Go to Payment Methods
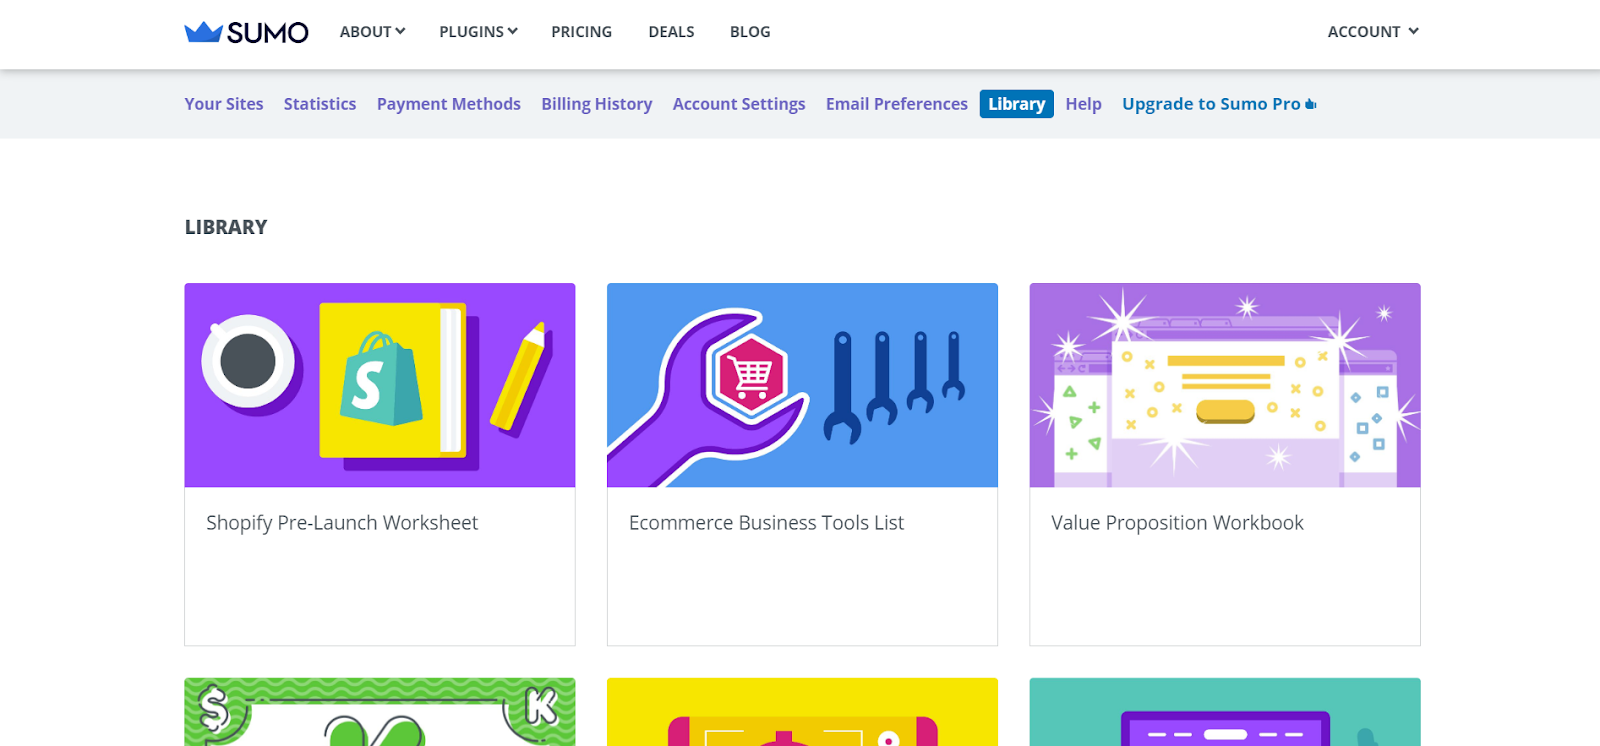The height and width of the screenshot is (746, 1600). tap(449, 104)
